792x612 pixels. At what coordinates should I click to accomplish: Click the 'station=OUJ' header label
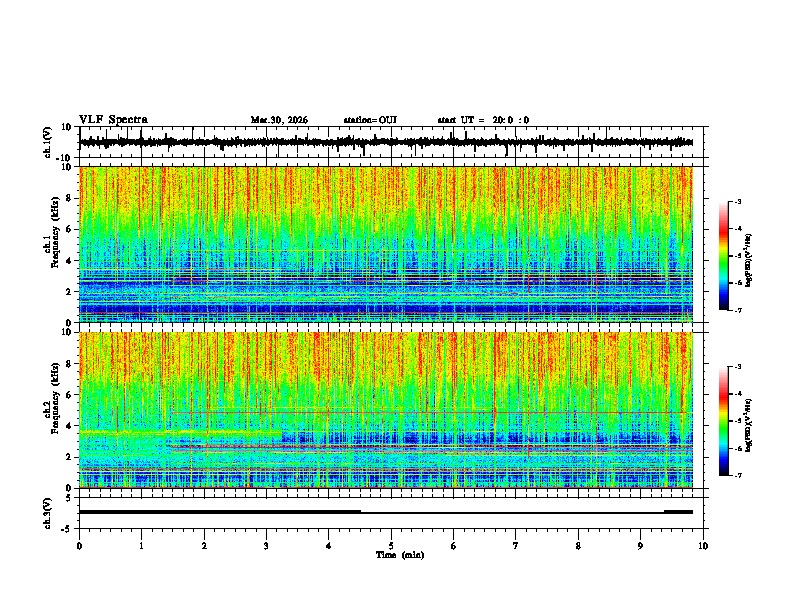tap(370, 120)
